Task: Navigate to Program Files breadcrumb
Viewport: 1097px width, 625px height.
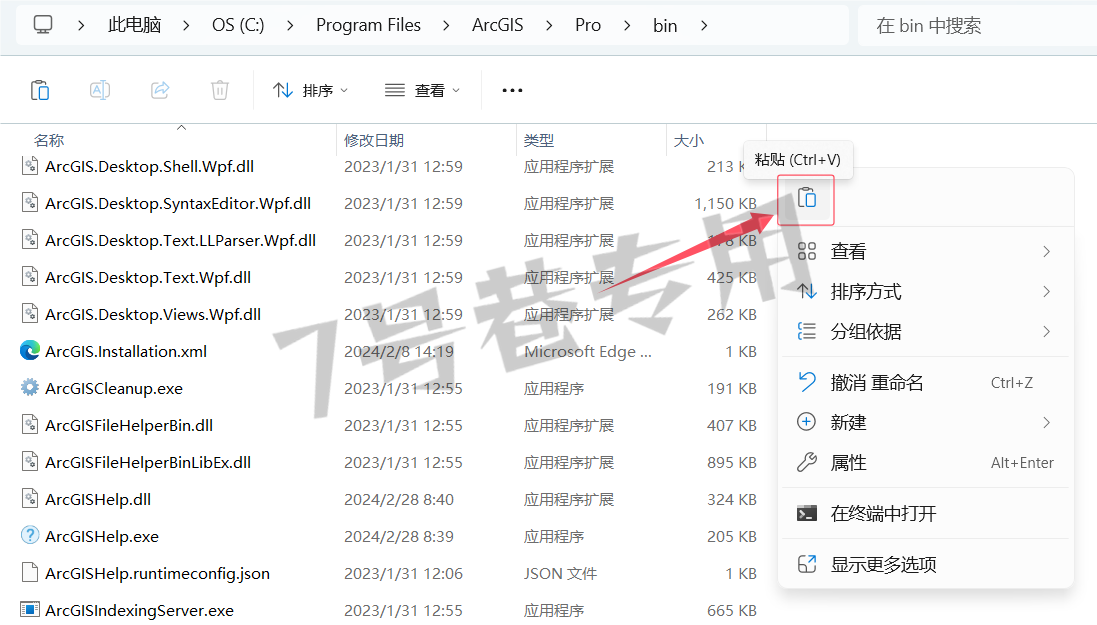Action: tap(368, 25)
